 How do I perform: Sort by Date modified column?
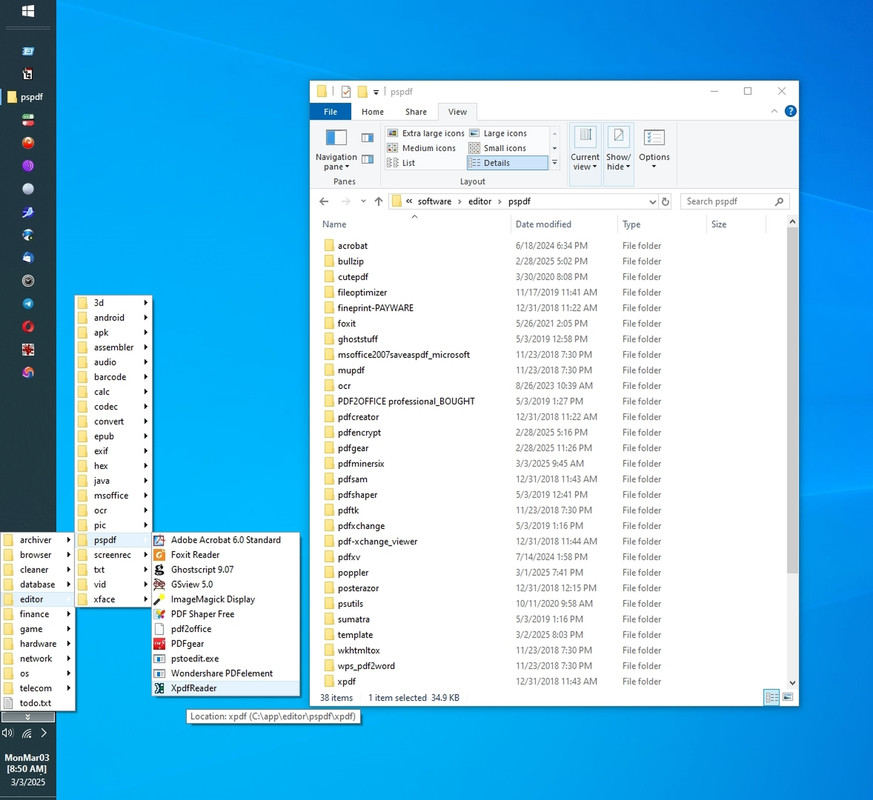[563, 224]
